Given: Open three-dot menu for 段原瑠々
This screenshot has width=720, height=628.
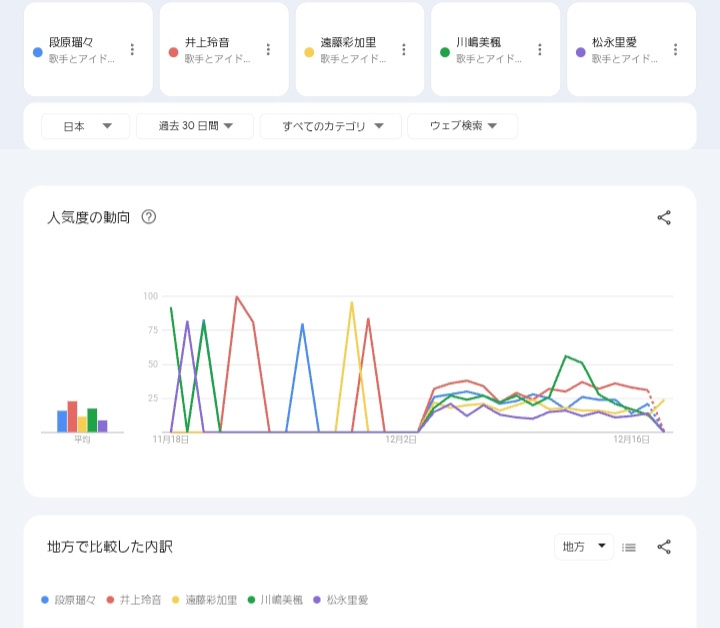Looking at the screenshot, I should pos(132,50).
